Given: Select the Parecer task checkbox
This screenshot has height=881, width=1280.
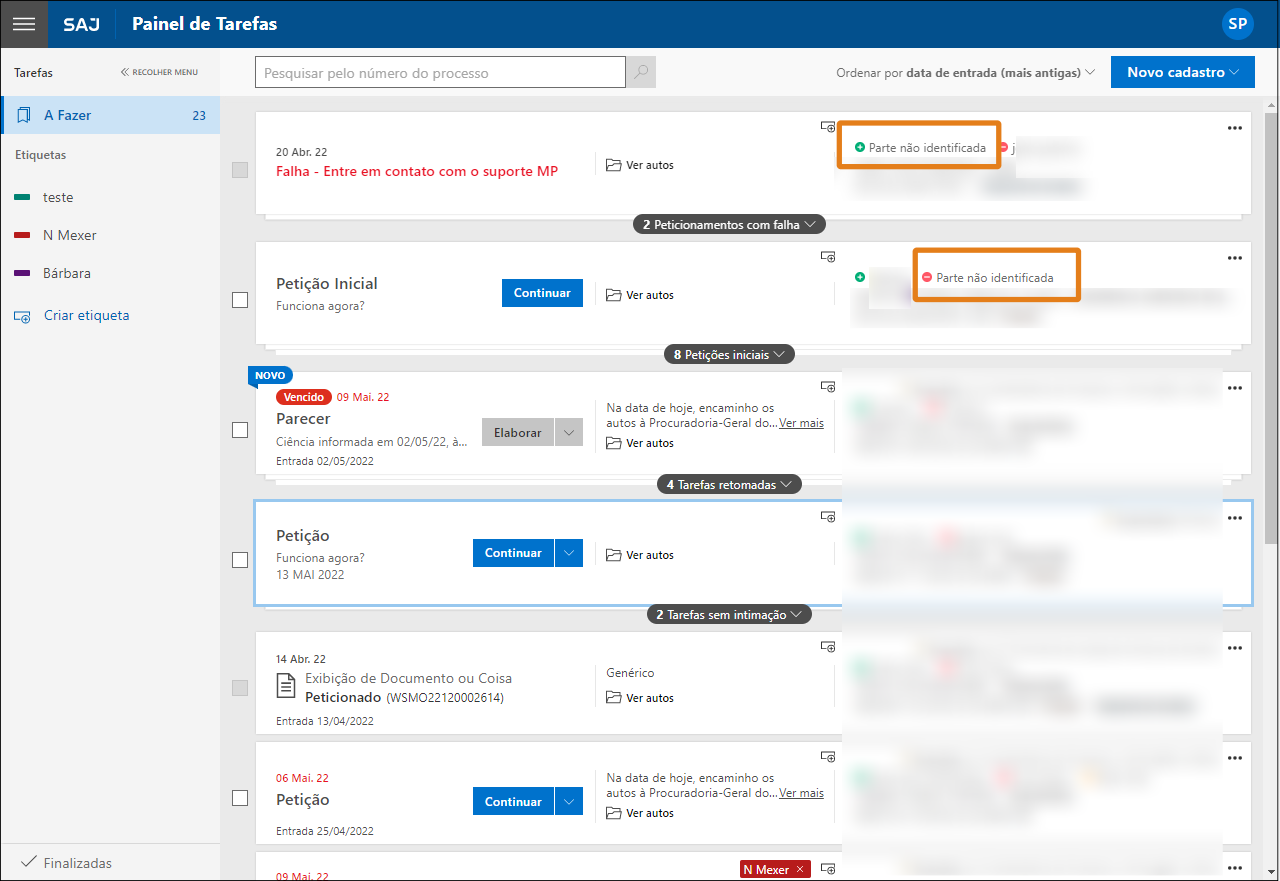Looking at the screenshot, I should (240, 430).
